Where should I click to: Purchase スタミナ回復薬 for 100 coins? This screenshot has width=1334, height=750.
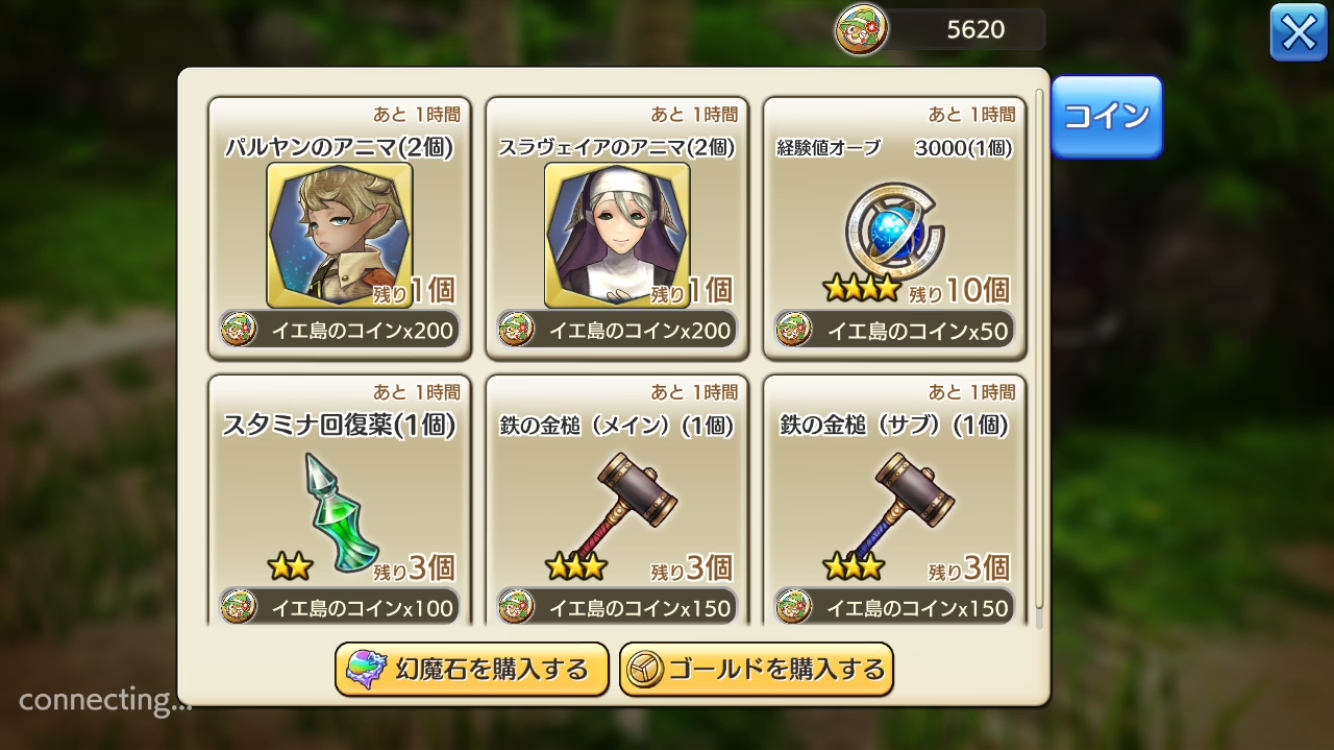[339, 607]
